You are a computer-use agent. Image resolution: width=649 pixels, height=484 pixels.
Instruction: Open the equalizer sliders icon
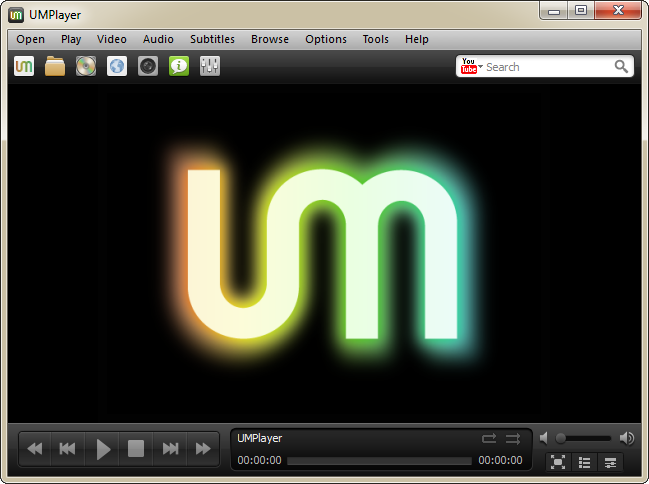pyautogui.click(x=210, y=66)
